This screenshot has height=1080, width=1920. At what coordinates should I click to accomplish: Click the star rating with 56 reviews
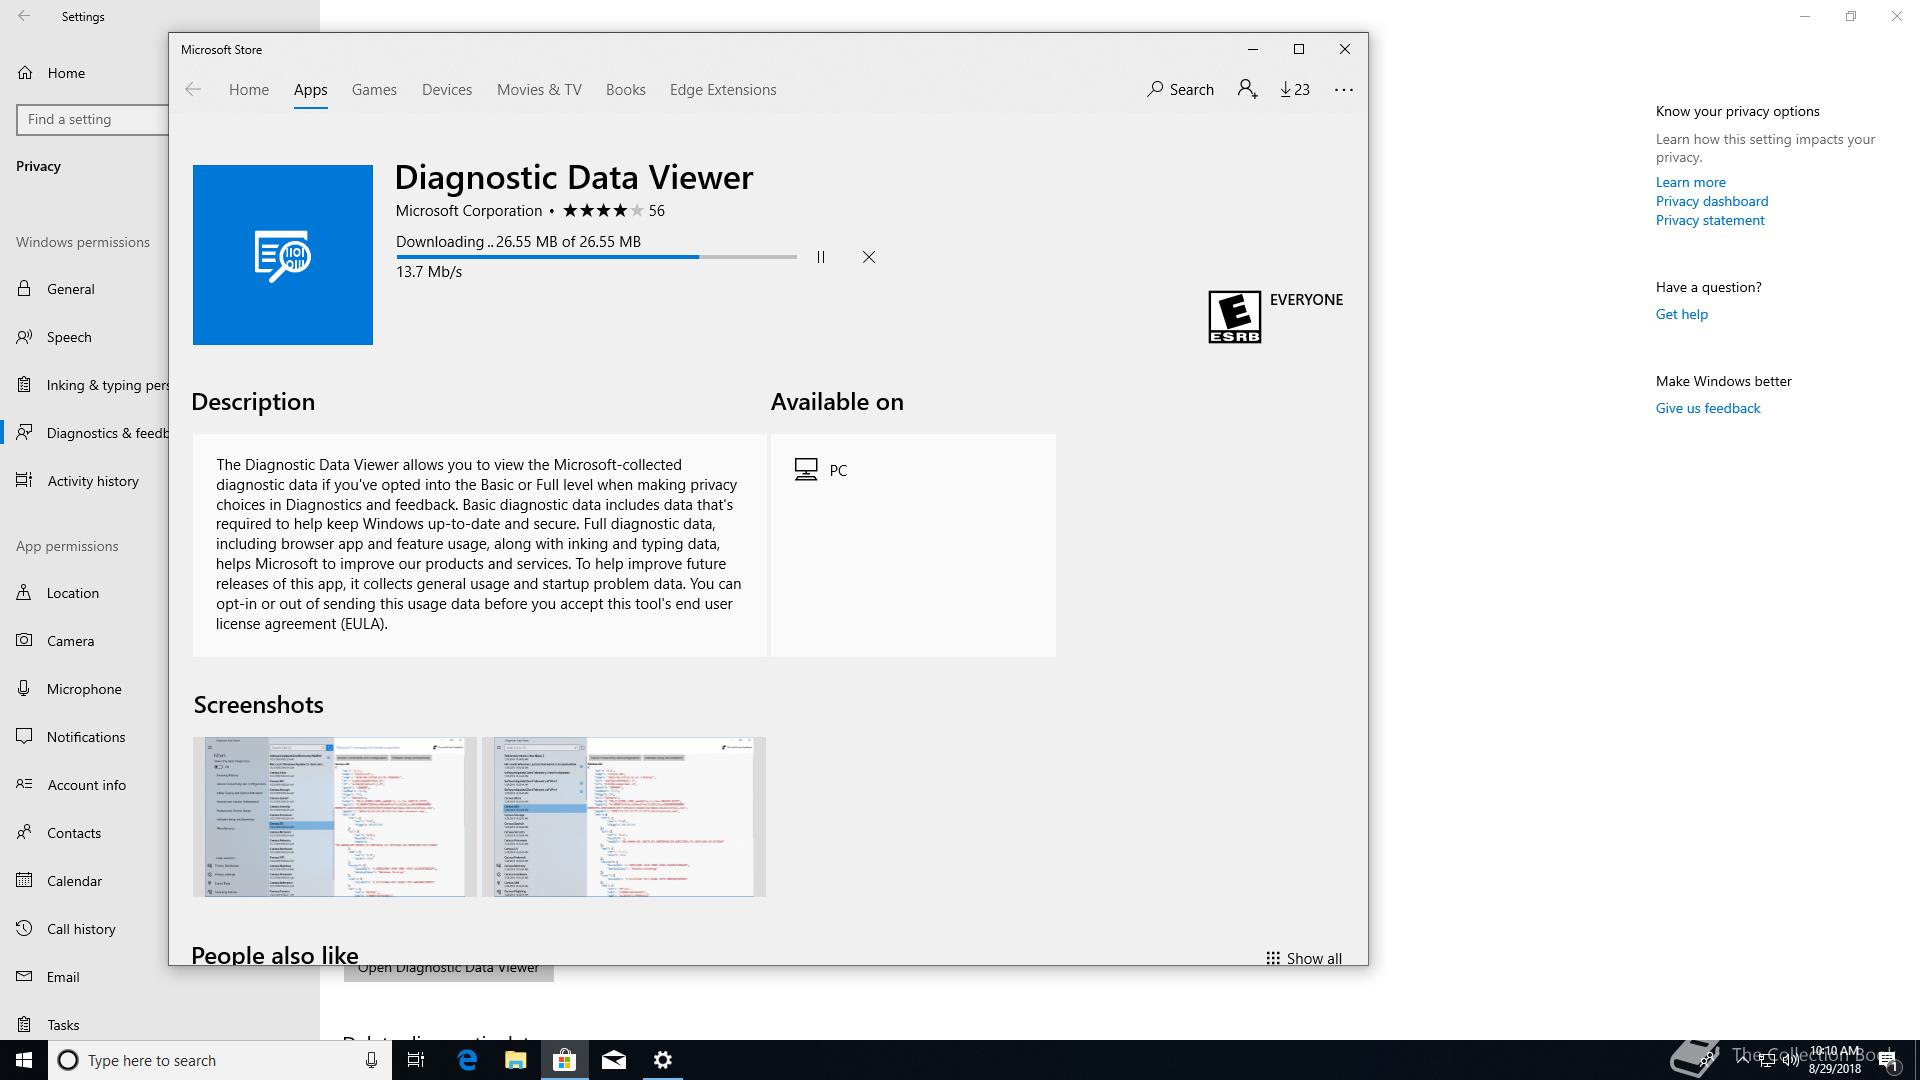click(x=614, y=210)
